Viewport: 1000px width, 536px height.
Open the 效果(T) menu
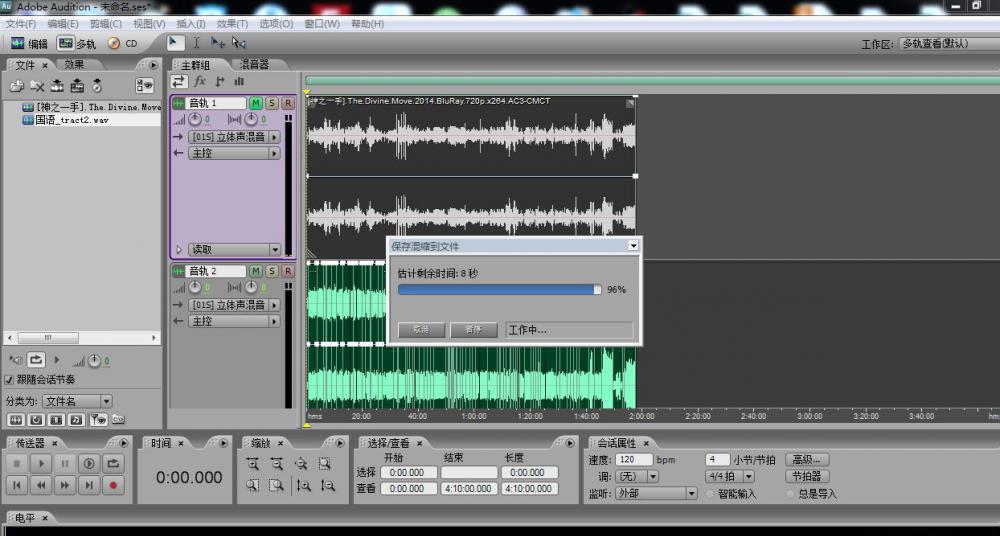[x=232, y=24]
